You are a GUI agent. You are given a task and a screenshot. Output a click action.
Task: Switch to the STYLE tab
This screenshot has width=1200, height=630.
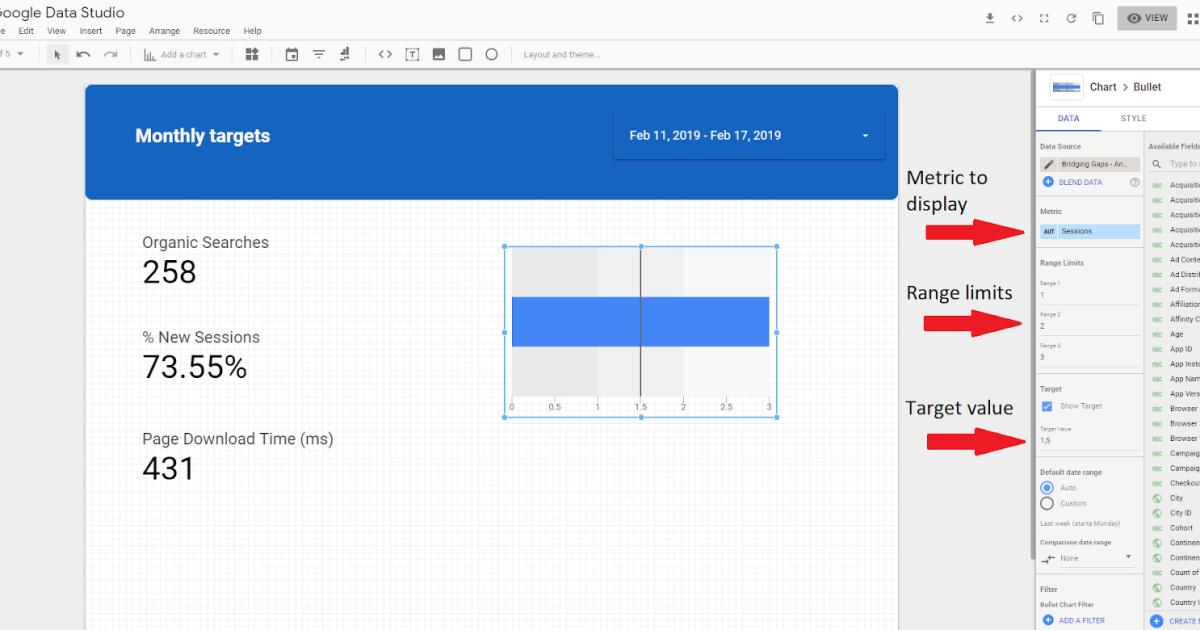(x=1133, y=118)
